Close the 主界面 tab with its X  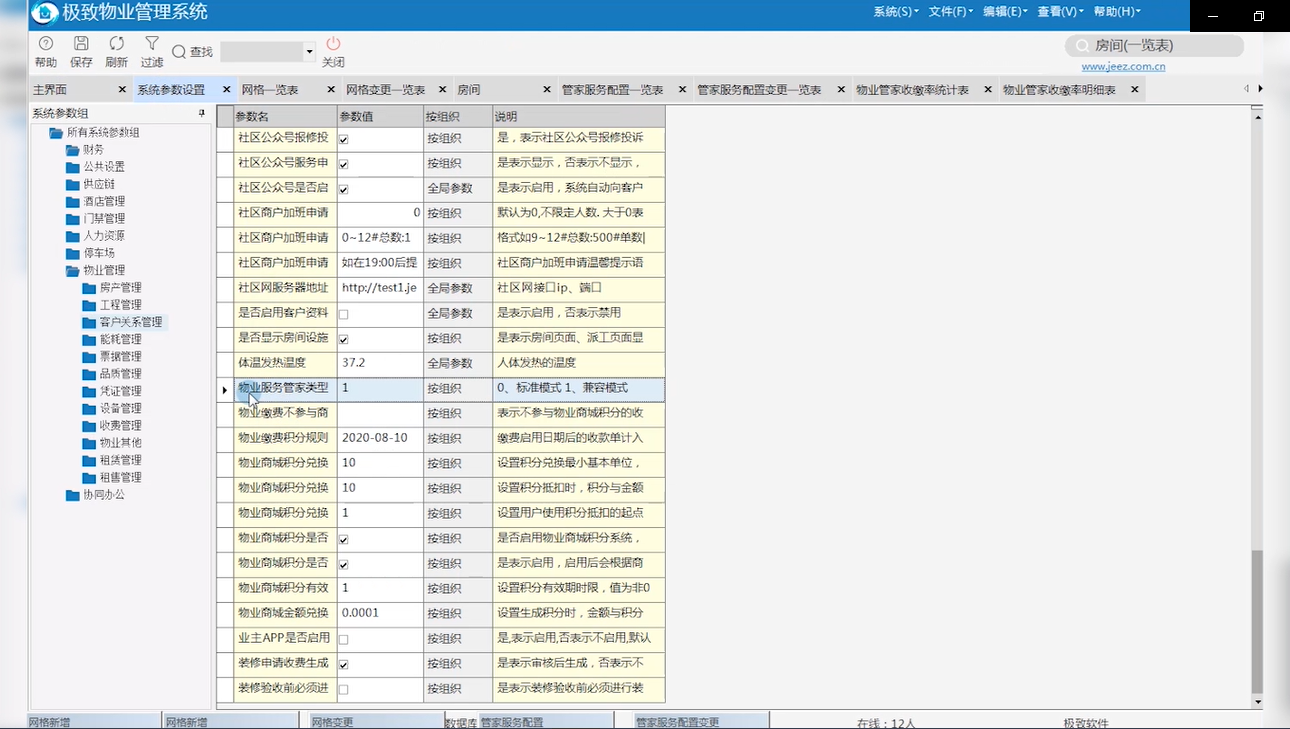pos(122,90)
